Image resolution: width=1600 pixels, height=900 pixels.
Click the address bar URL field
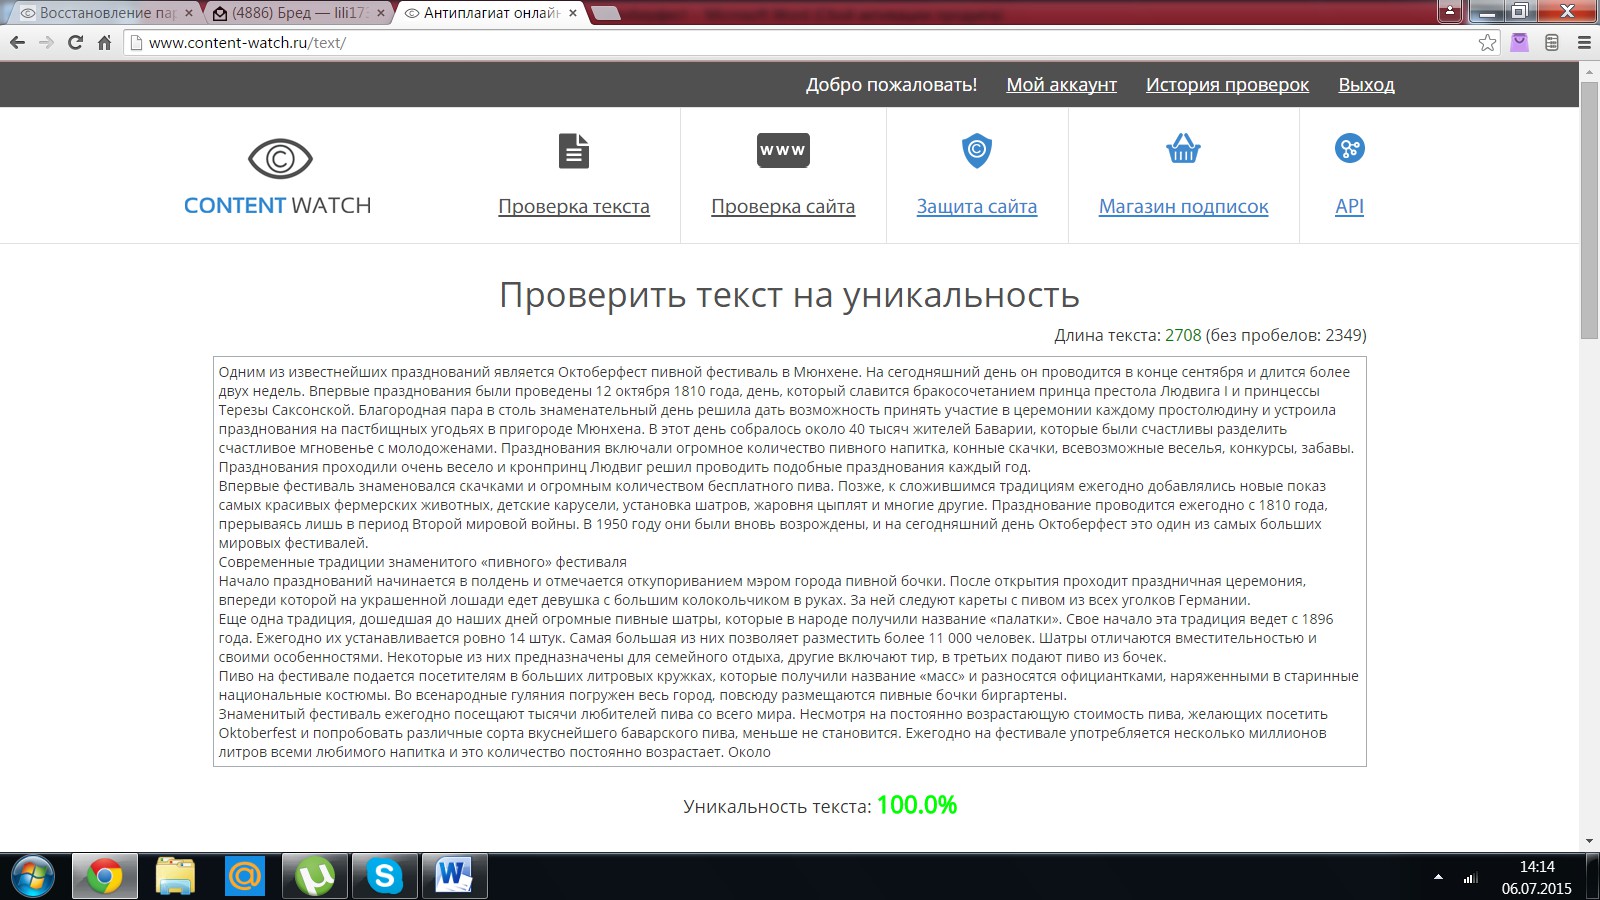(810, 42)
